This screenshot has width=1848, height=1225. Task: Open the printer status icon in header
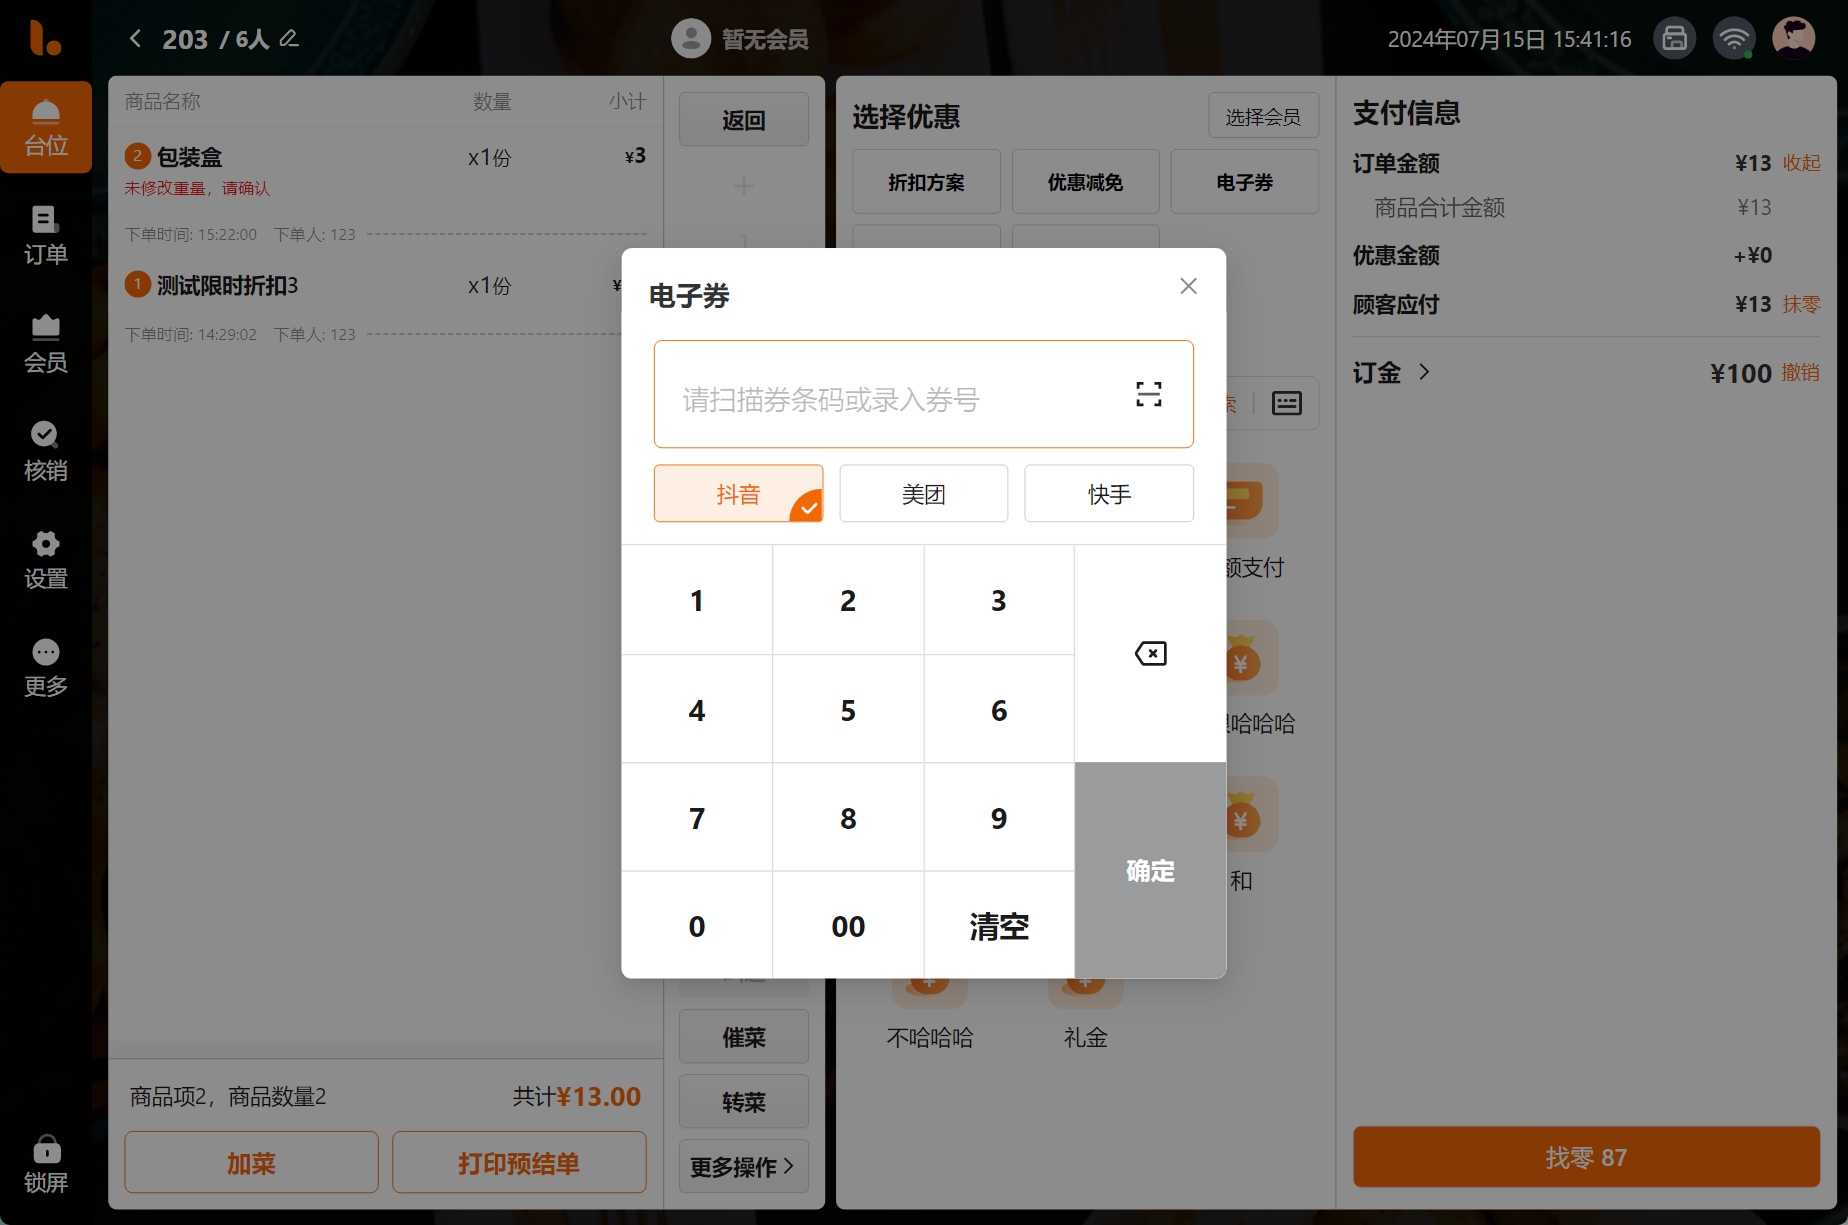(x=1675, y=39)
